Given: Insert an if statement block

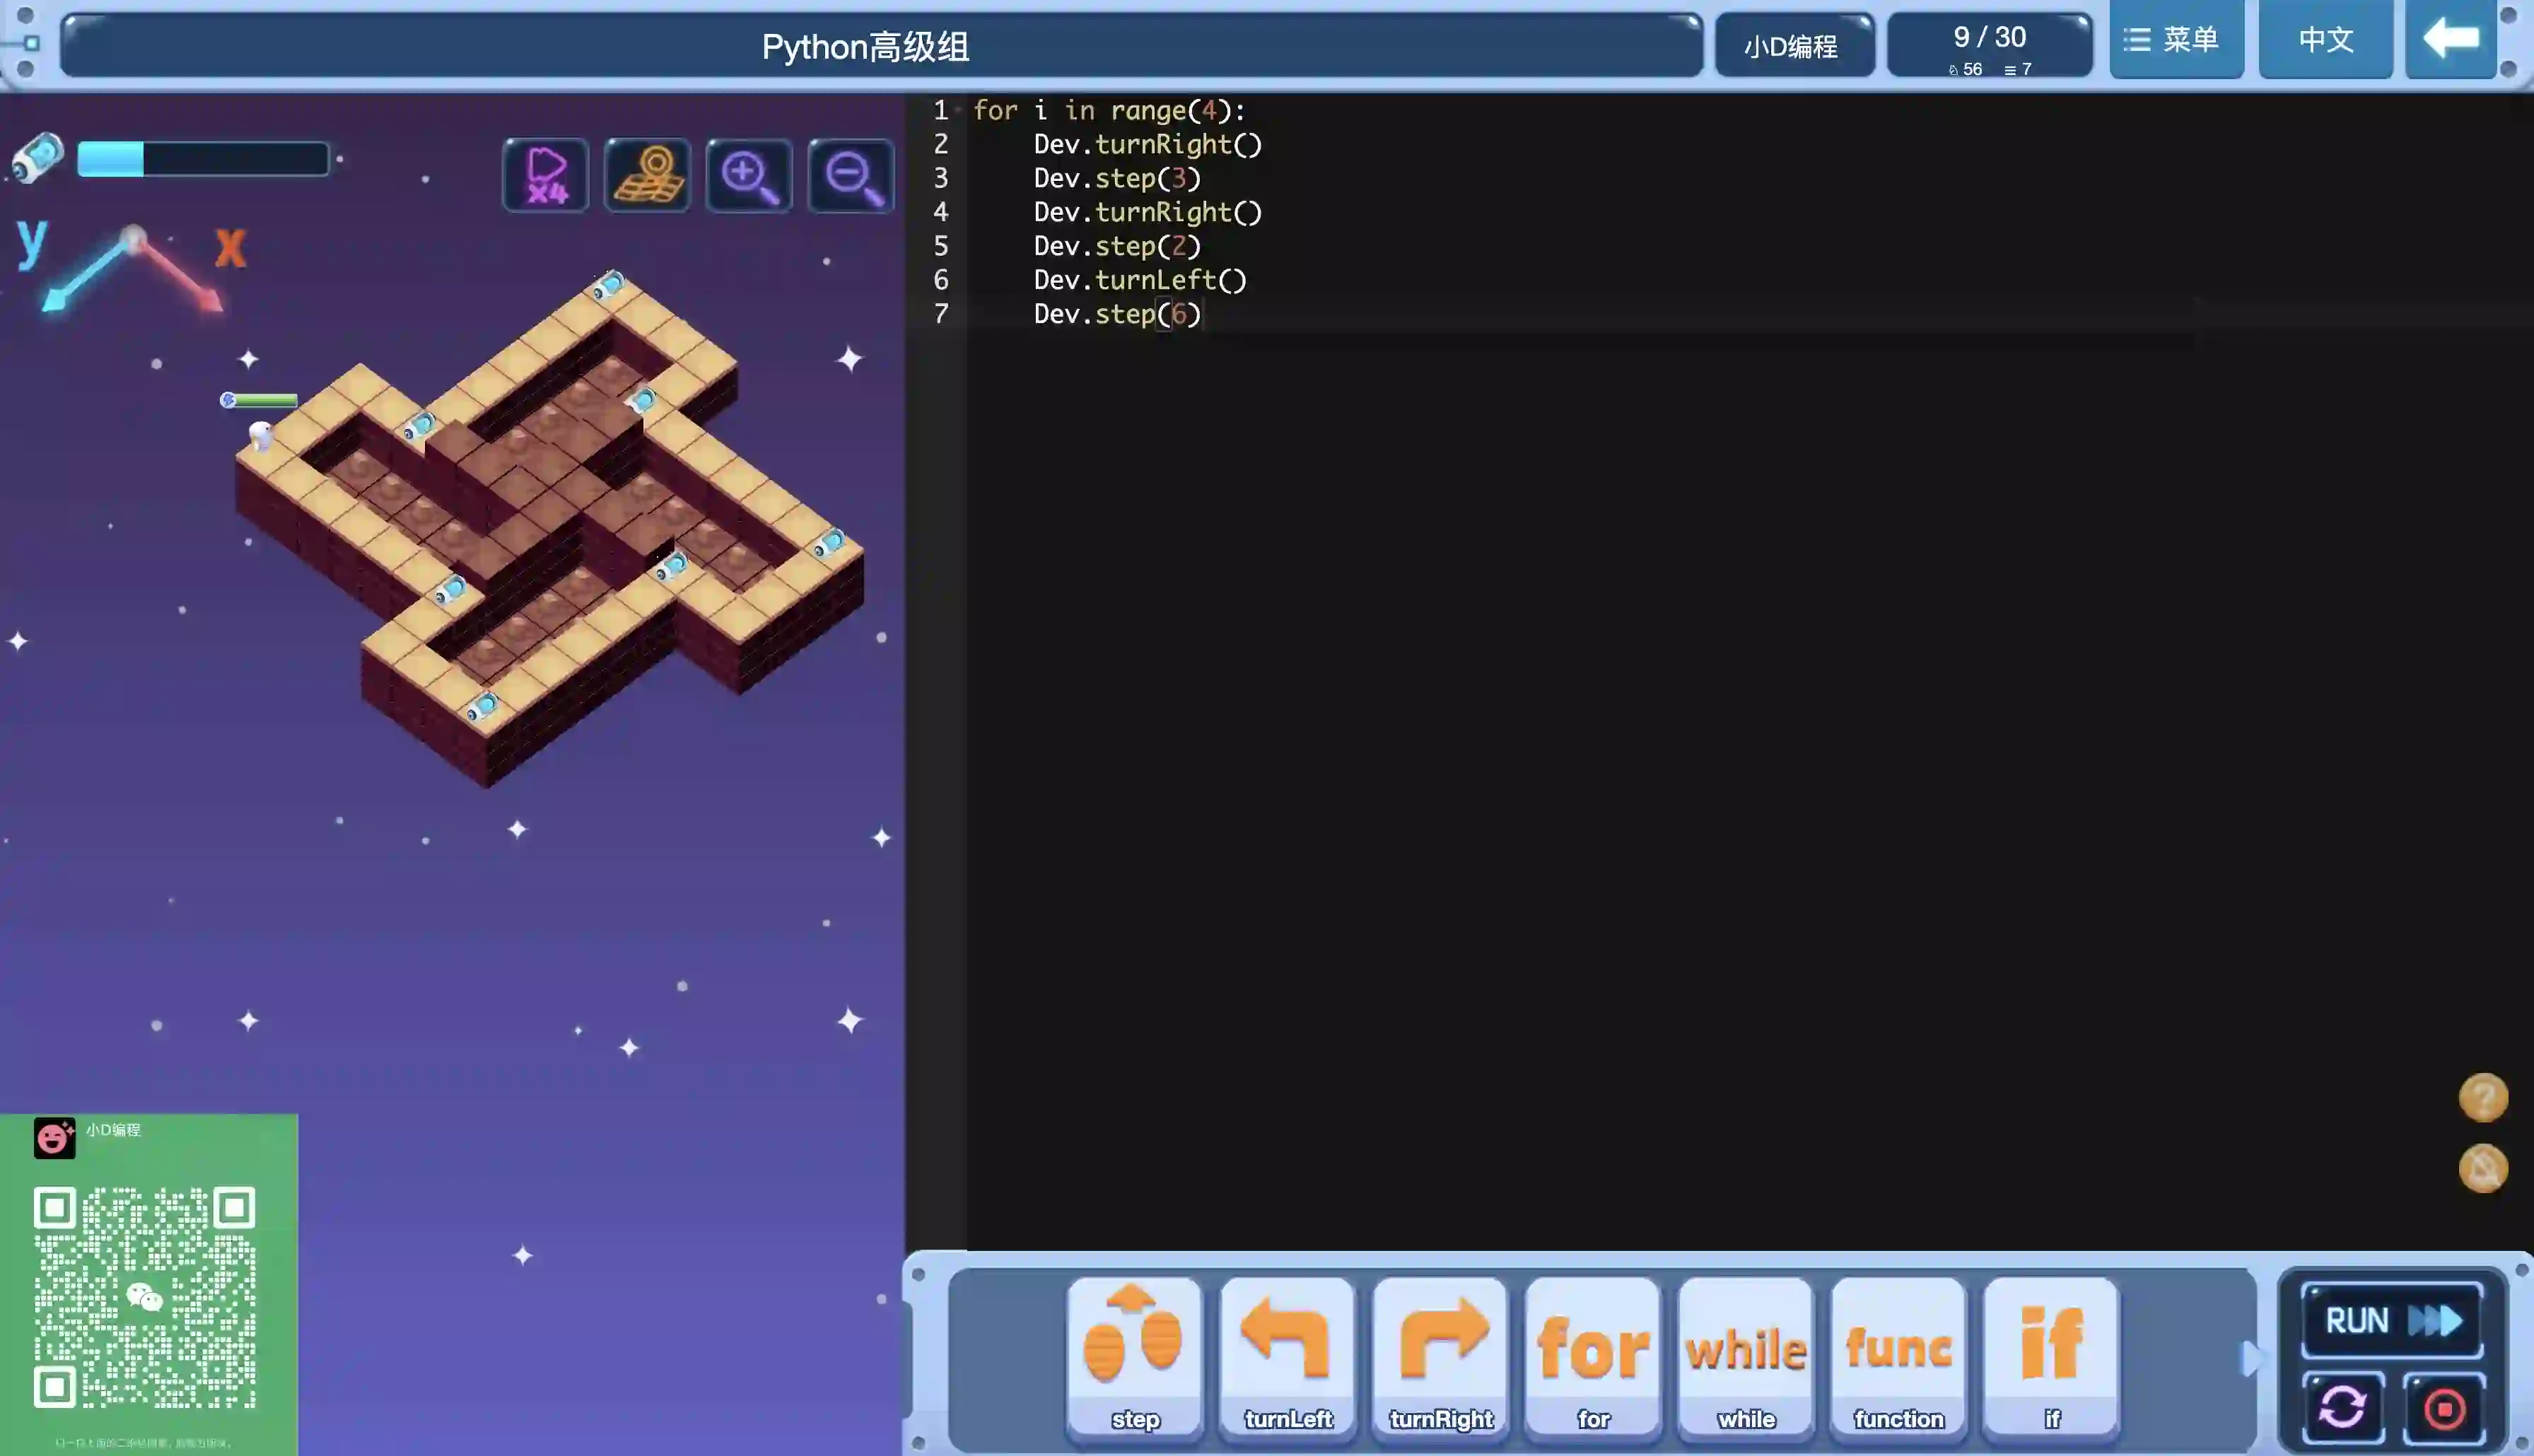Looking at the screenshot, I should [2051, 1355].
